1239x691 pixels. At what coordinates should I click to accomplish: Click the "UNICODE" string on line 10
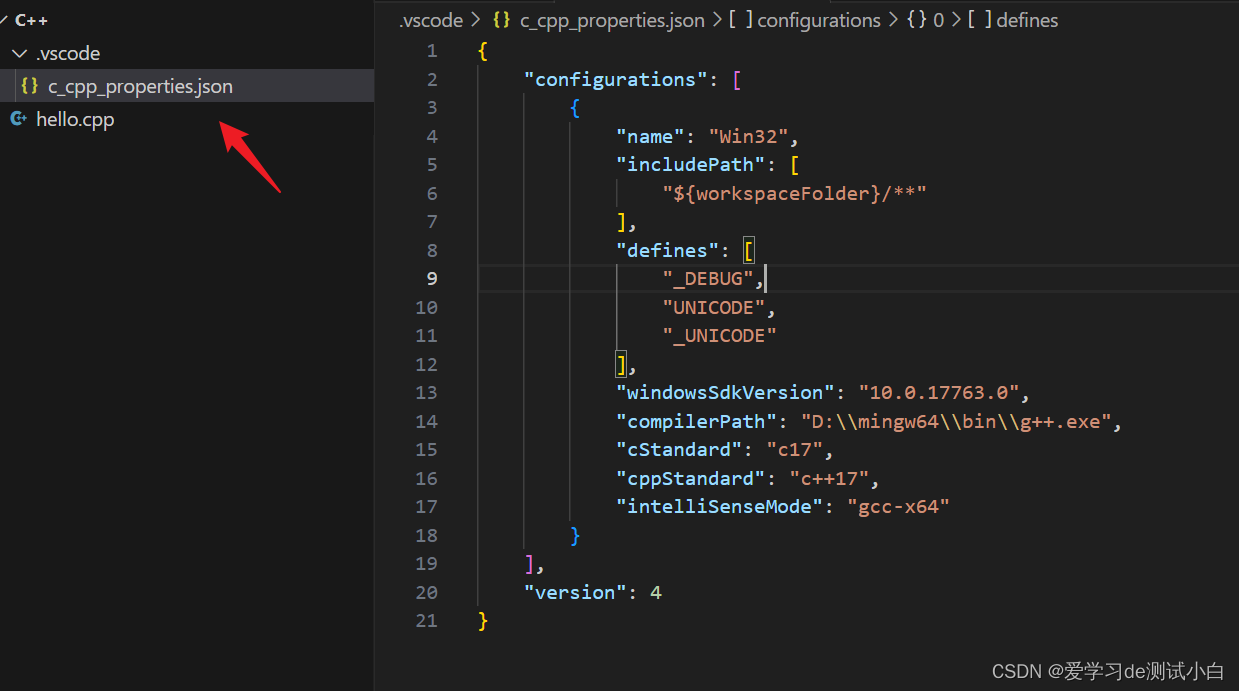713,308
